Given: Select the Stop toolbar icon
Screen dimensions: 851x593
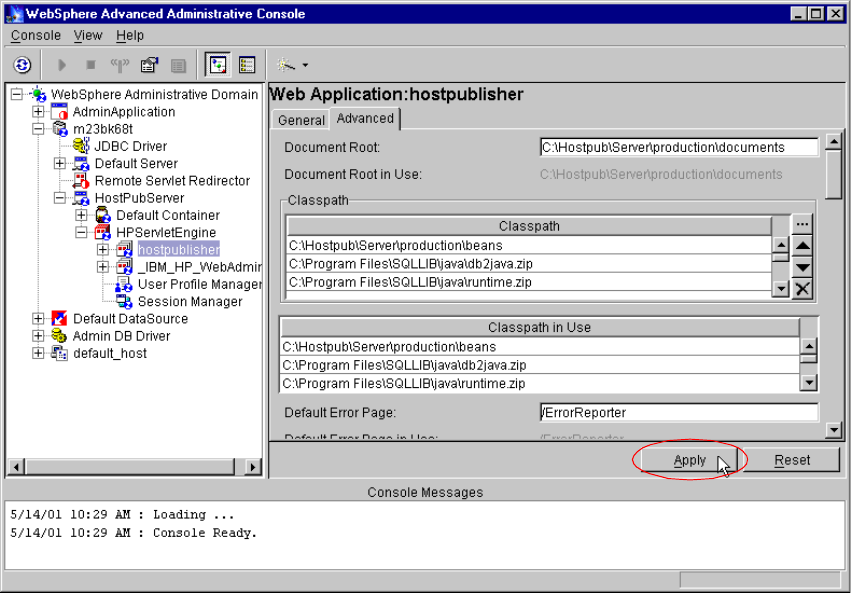Looking at the screenshot, I should point(91,64).
